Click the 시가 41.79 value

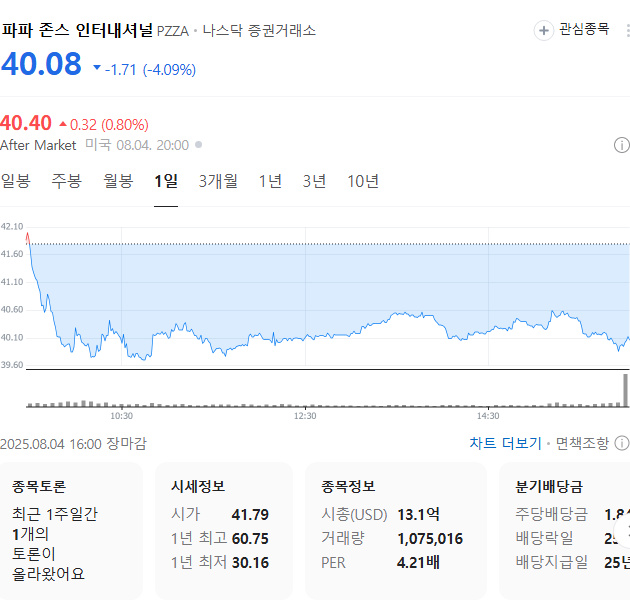tap(250, 515)
